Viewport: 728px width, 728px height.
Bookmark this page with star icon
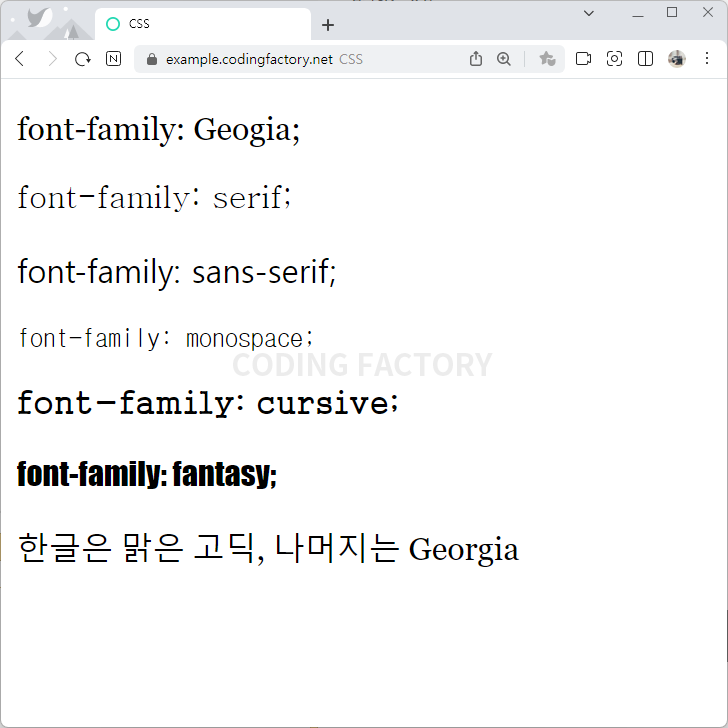click(x=547, y=59)
